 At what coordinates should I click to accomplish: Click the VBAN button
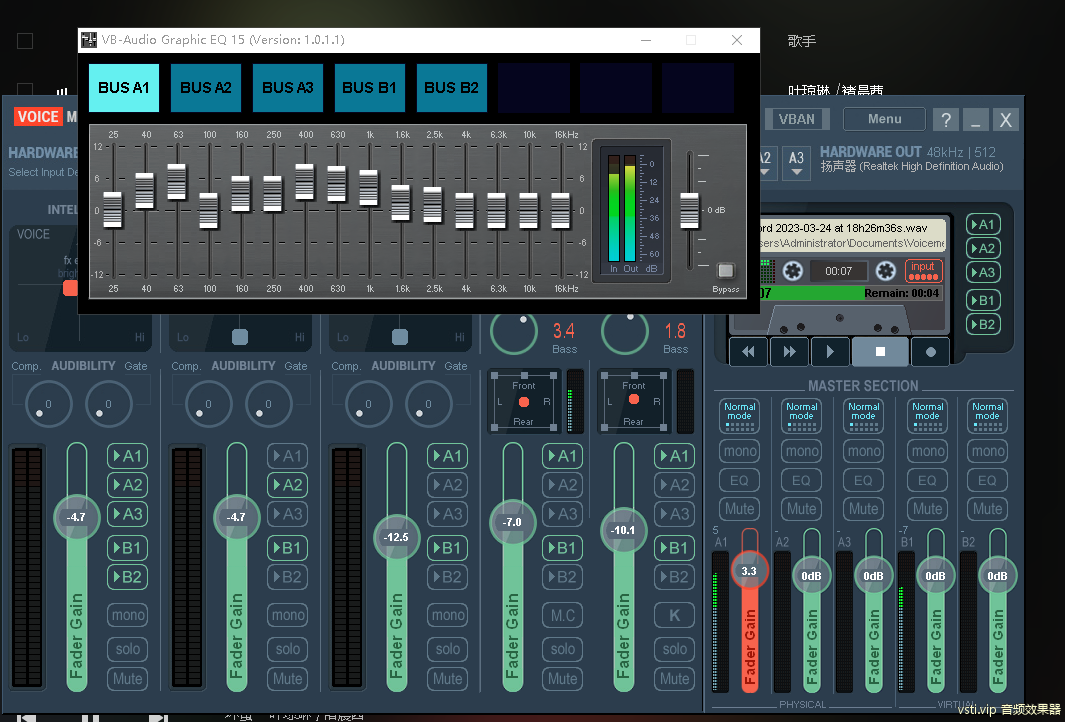797,120
